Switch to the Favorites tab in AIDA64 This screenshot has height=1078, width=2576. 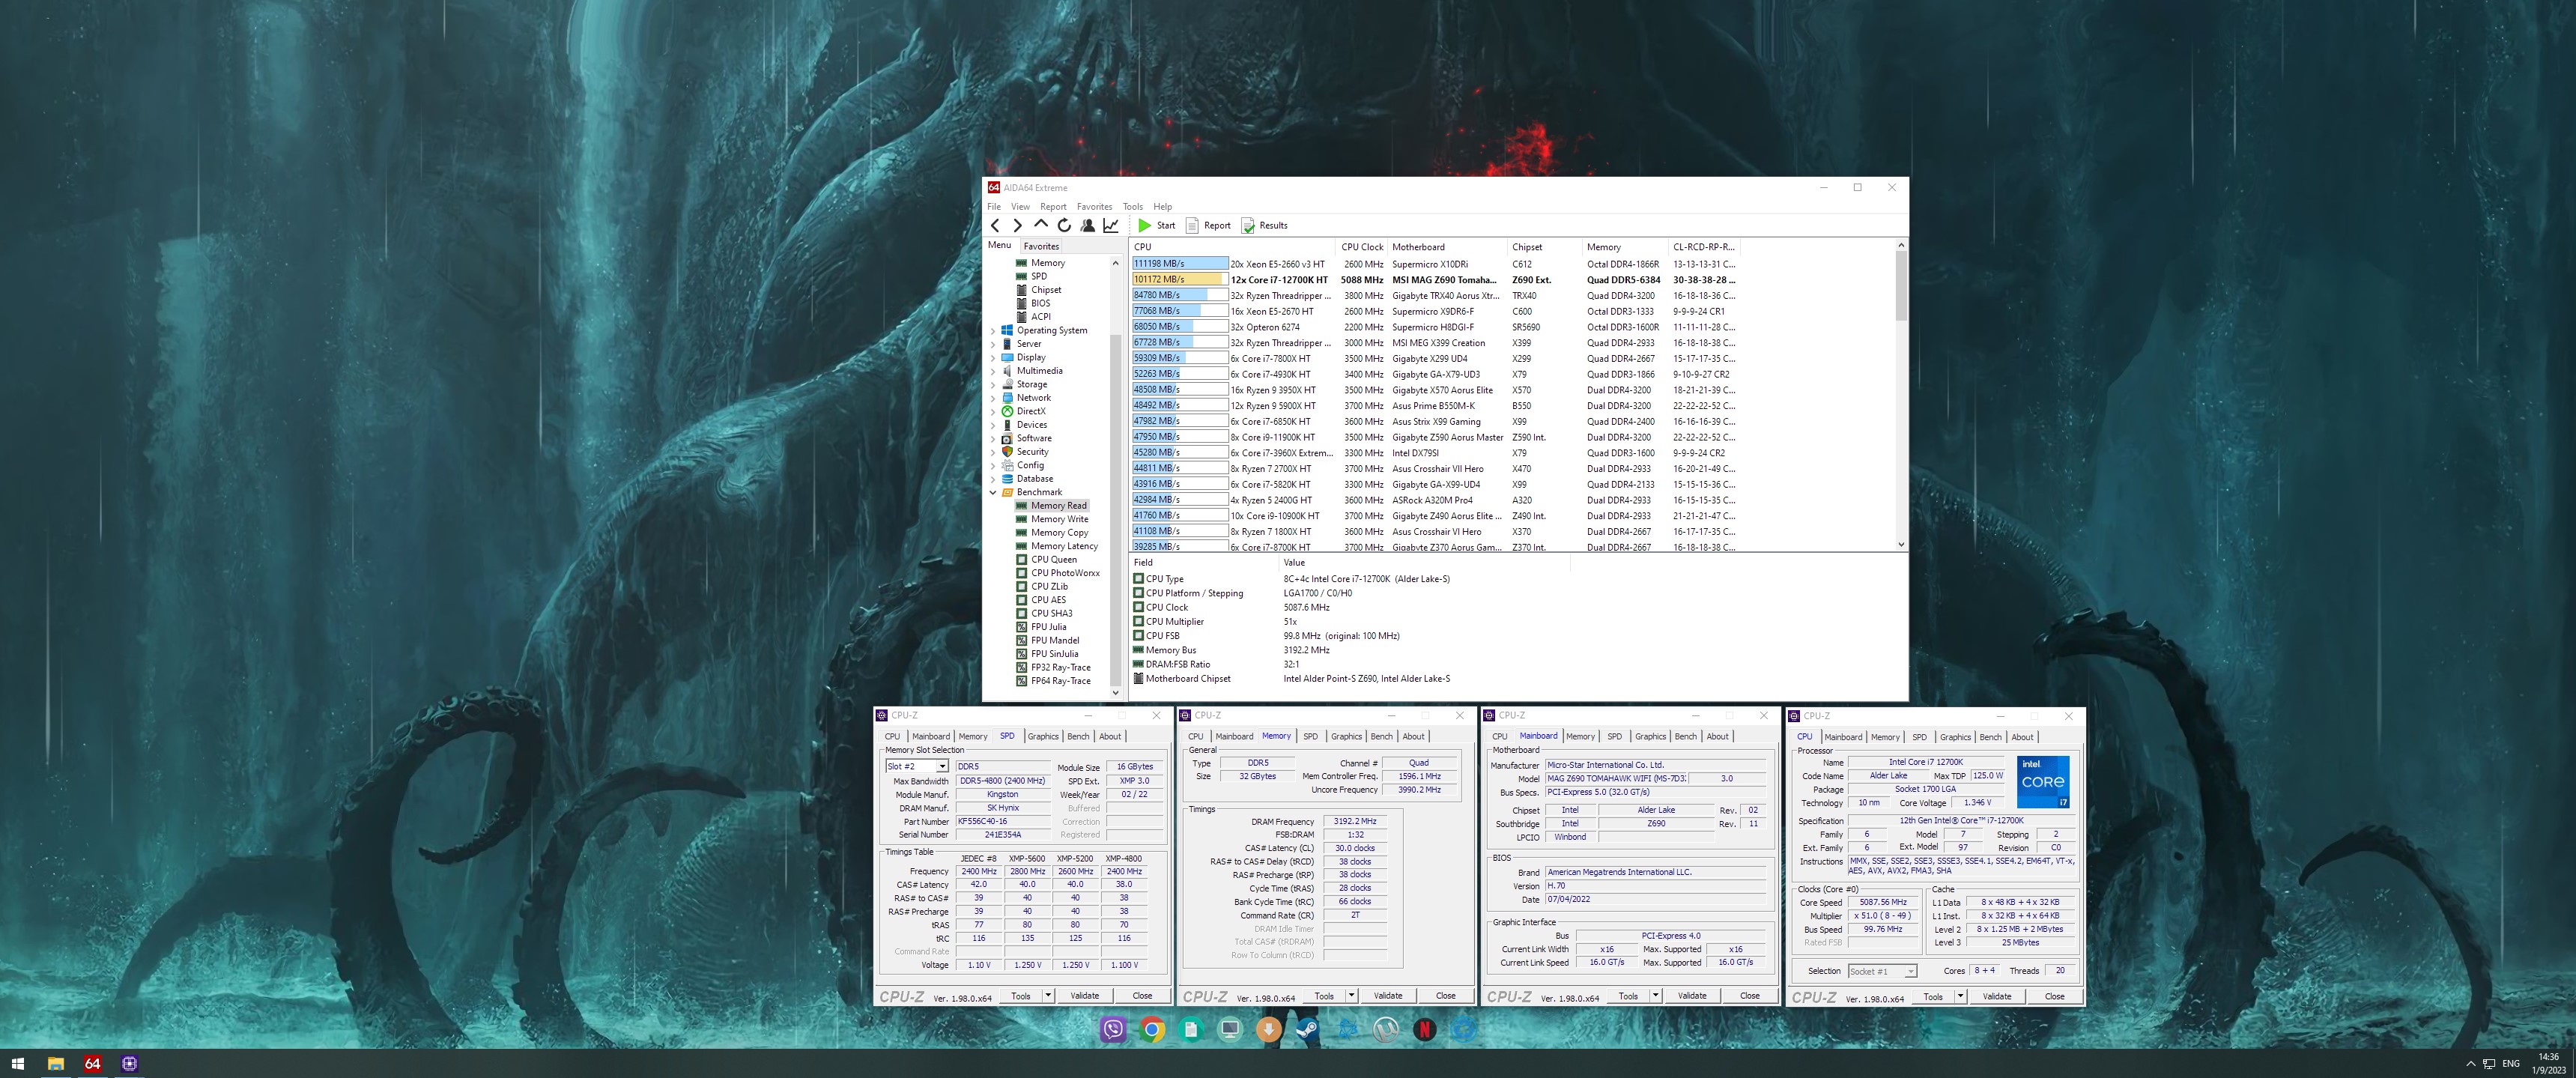pyautogui.click(x=1041, y=246)
